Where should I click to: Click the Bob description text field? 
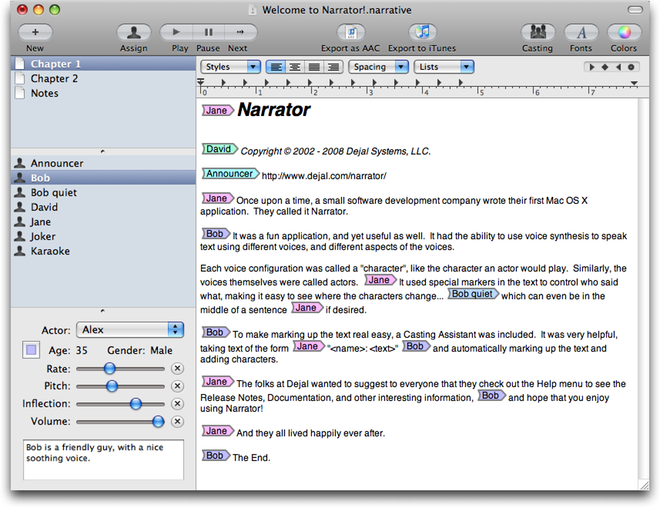pyautogui.click(x=104, y=460)
